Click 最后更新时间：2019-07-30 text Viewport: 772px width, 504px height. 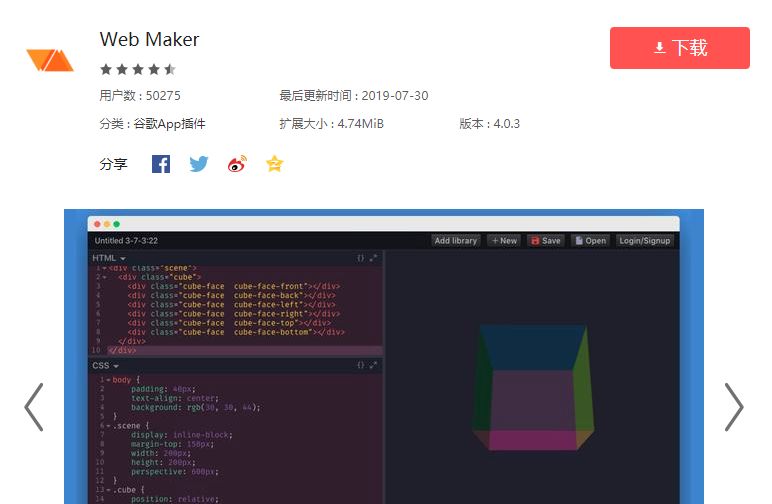coord(354,95)
